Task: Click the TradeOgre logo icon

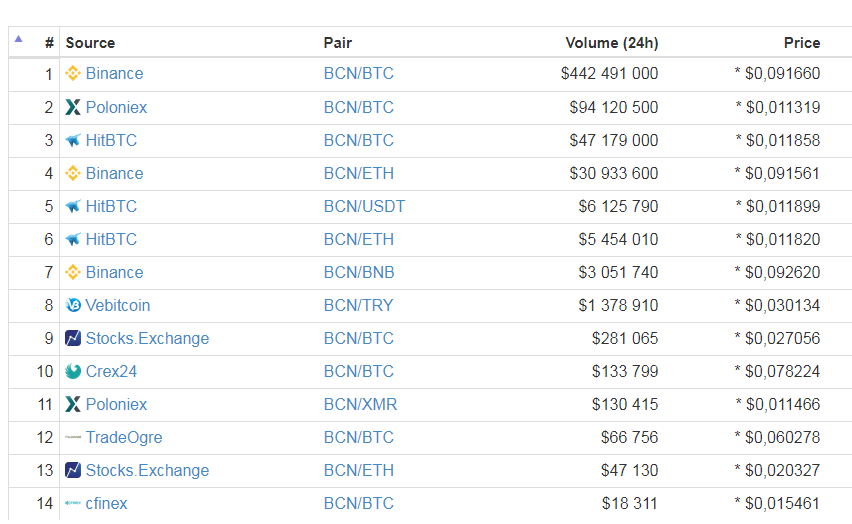Action: click(73, 437)
